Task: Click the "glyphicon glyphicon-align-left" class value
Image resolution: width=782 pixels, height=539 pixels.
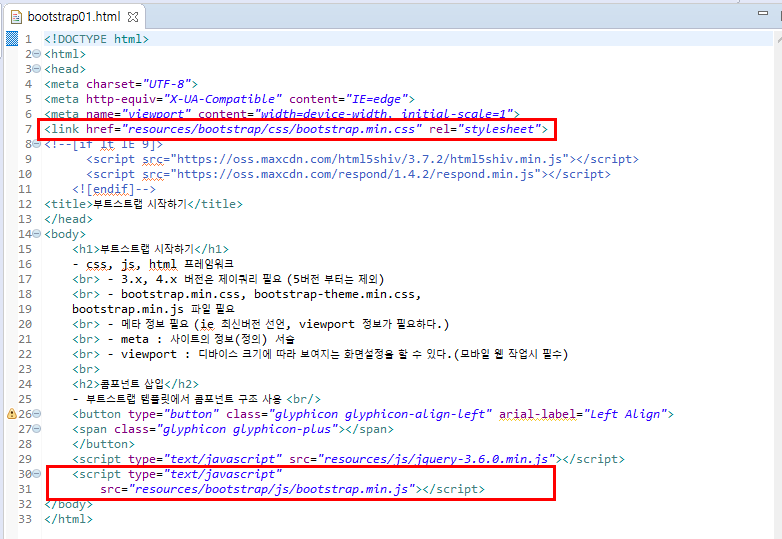Action: click(381, 414)
